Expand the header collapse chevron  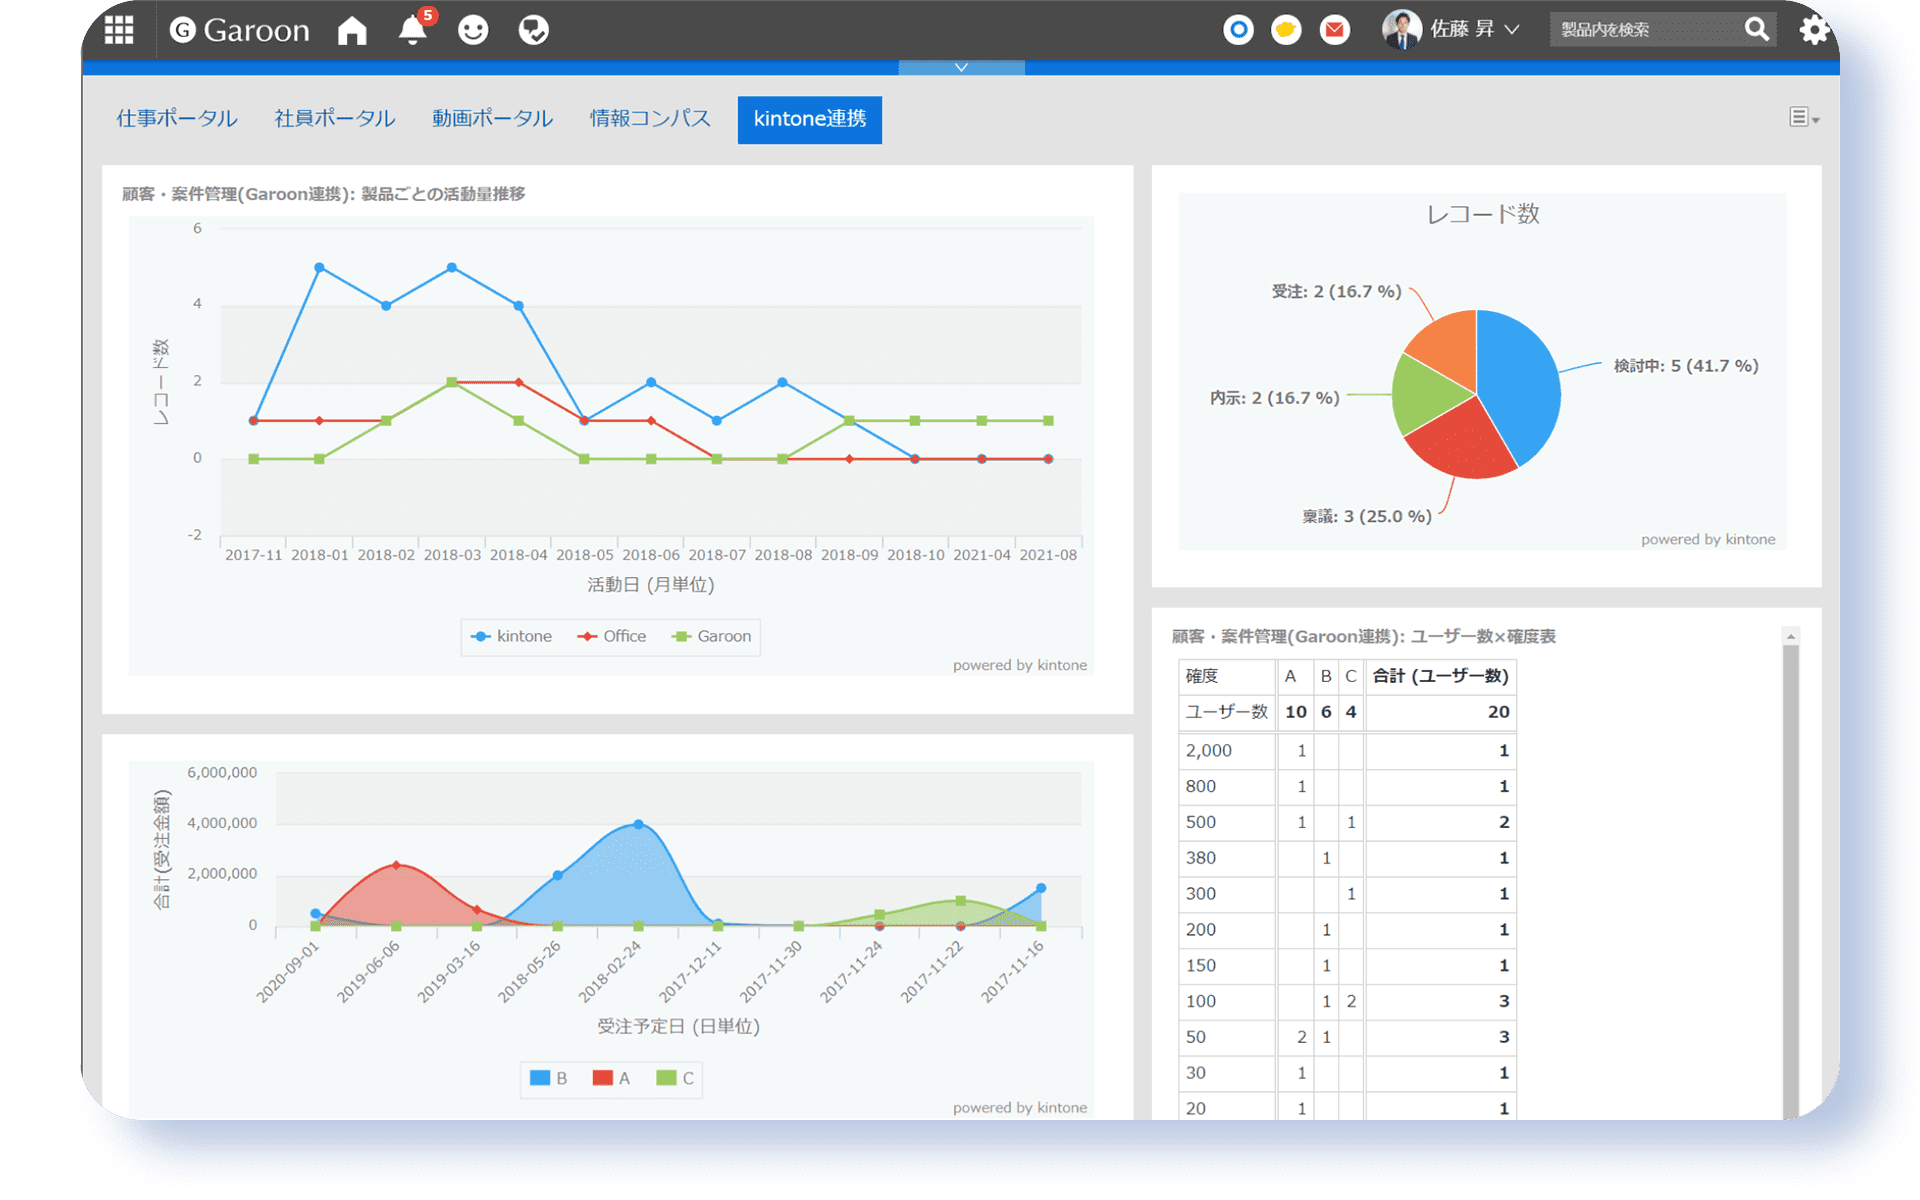961,67
